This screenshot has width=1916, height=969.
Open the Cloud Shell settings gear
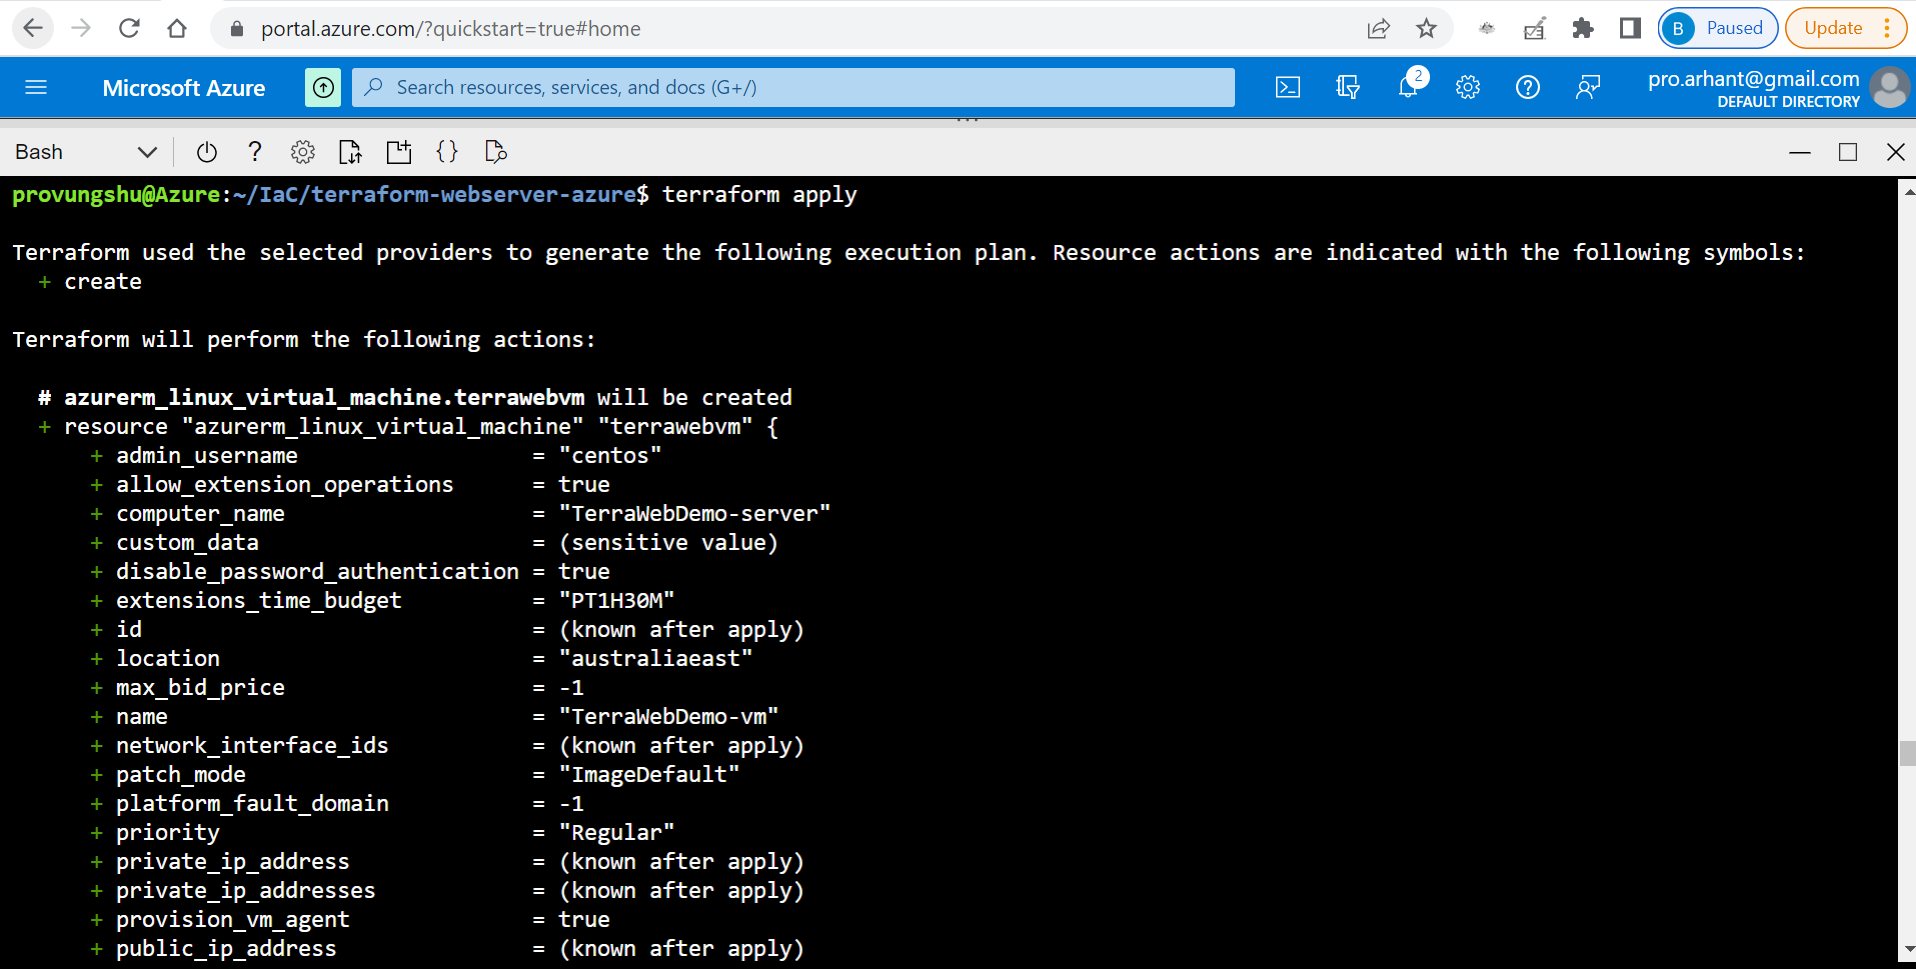[302, 152]
